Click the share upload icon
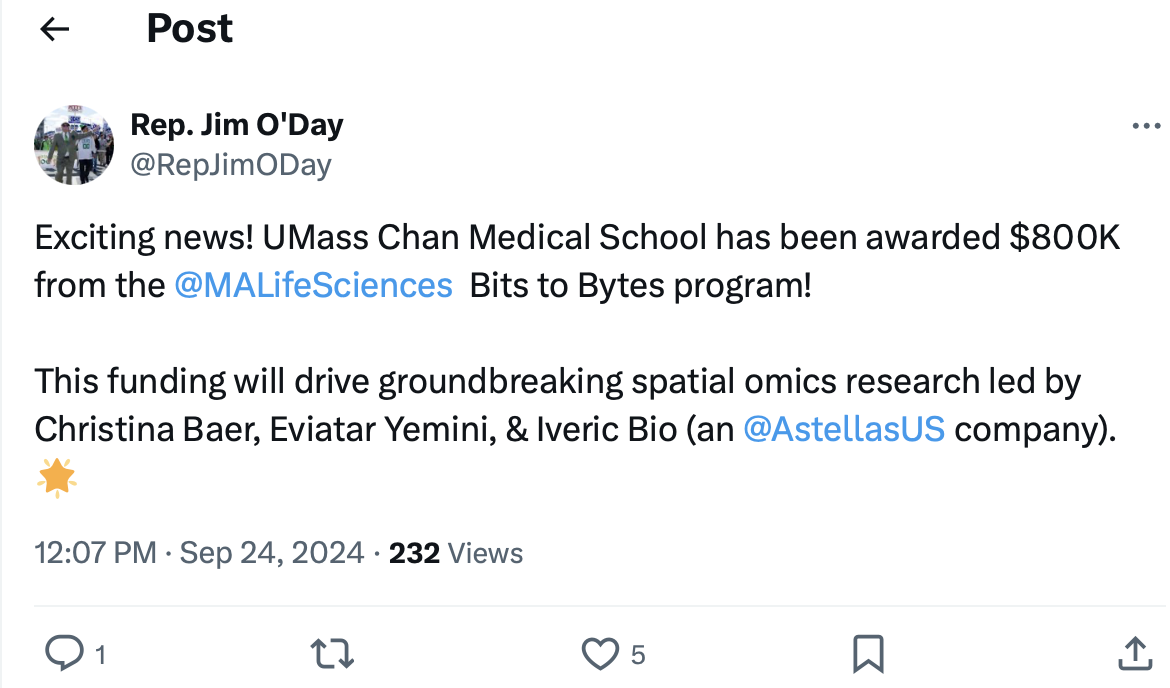The width and height of the screenshot is (1170, 688). (x=1134, y=654)
